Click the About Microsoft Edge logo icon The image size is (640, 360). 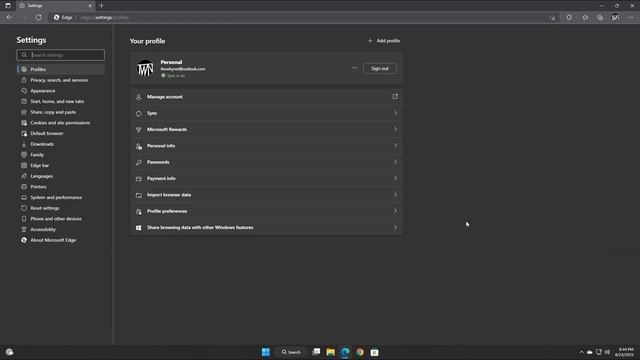pos(24,240)
